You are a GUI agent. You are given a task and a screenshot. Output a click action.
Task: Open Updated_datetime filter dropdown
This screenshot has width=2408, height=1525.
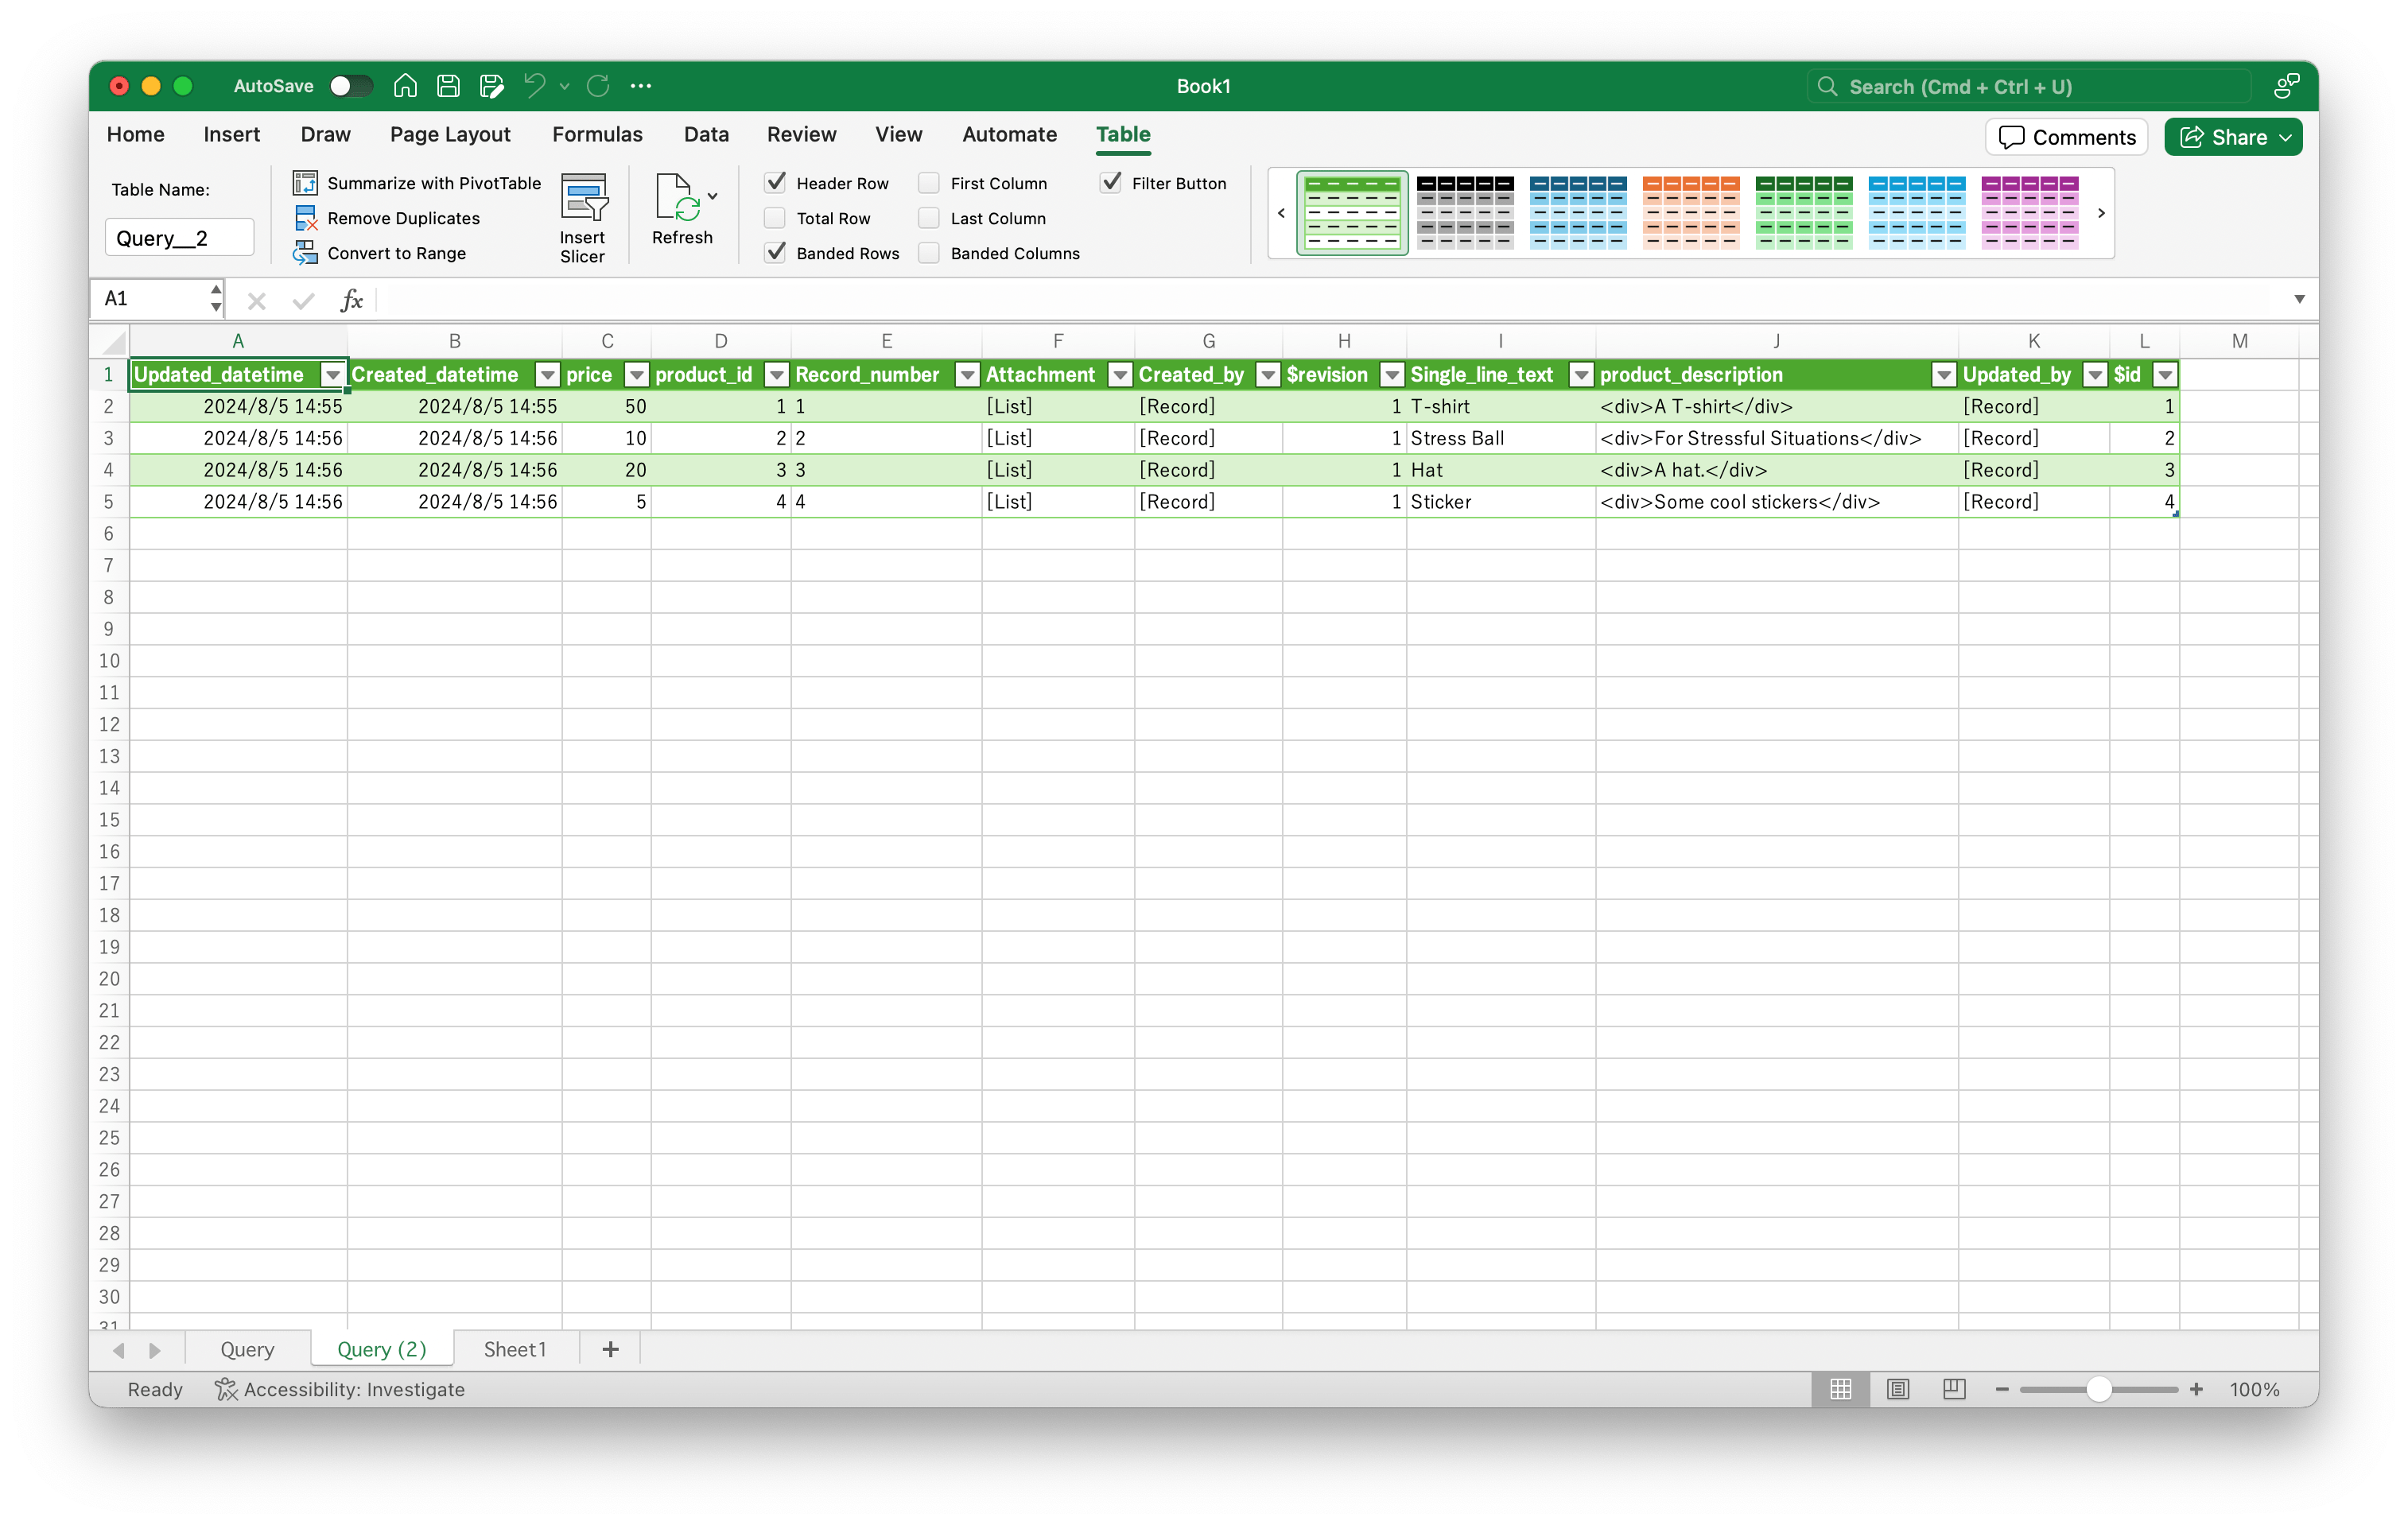tap(332, 375)
